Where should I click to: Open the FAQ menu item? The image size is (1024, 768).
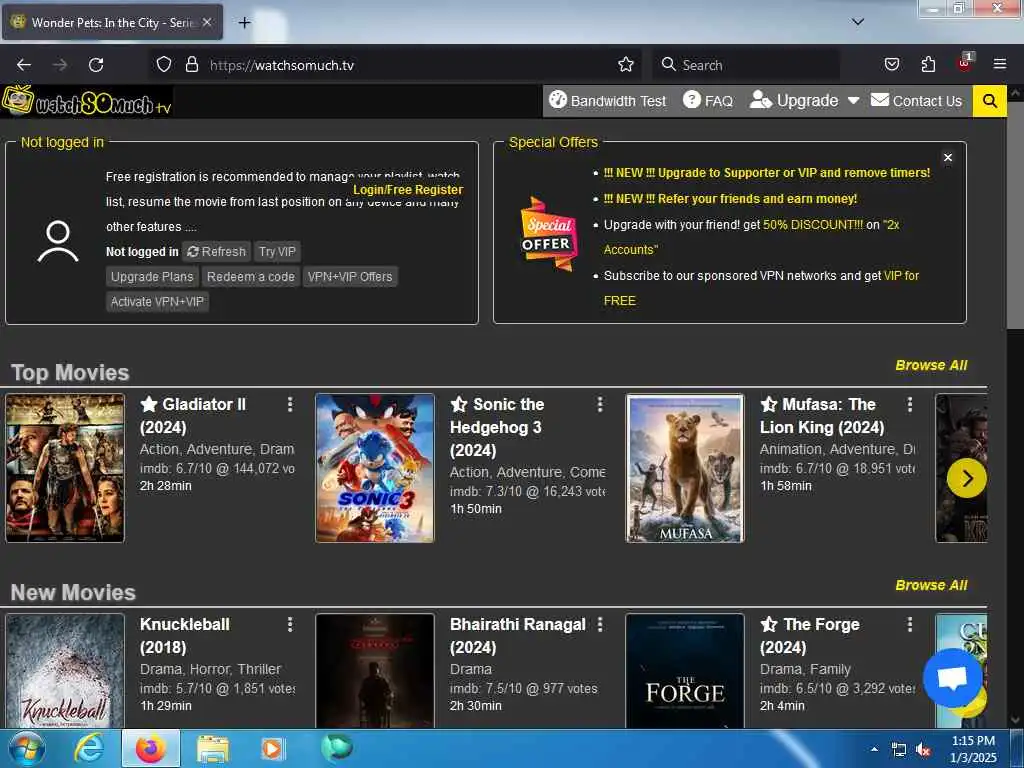click(x=708, y=101)
